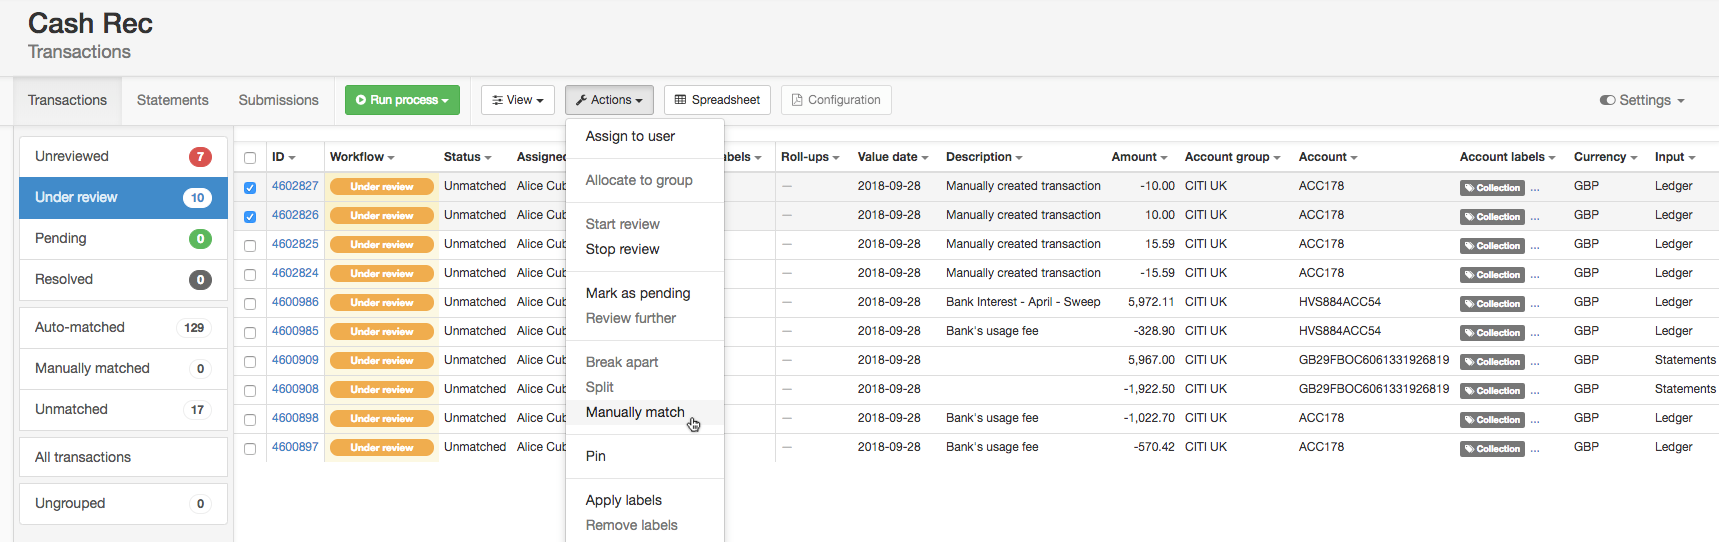Open more labels ellipsis on row 4600986
The width and height of the screenshot is (1719, 542).
point(1535,304)
